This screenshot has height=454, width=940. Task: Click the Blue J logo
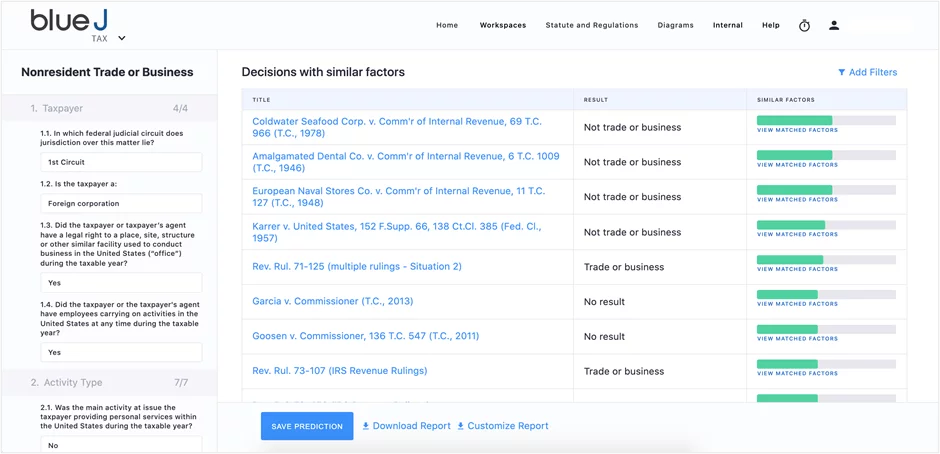[68, 20]
